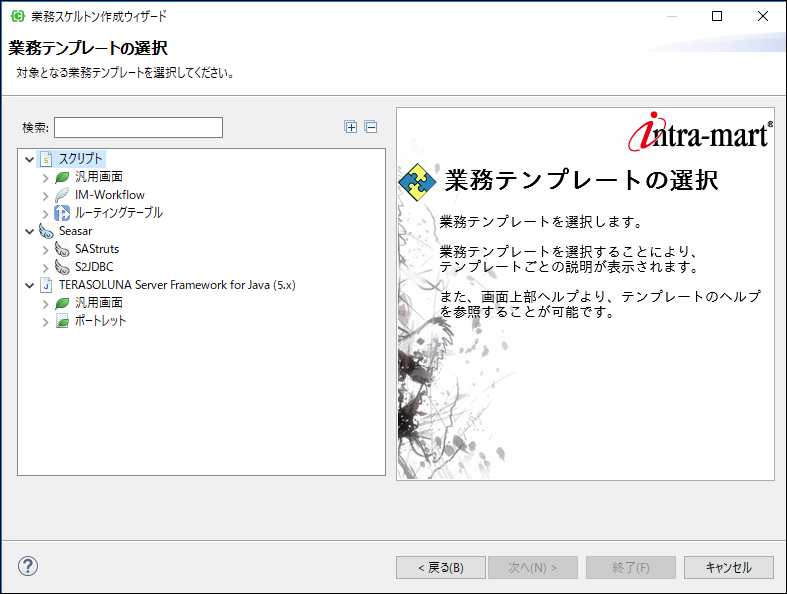Focus the 検索 search input field
Screen dimensions: 787x594
[x=139, y=128]
